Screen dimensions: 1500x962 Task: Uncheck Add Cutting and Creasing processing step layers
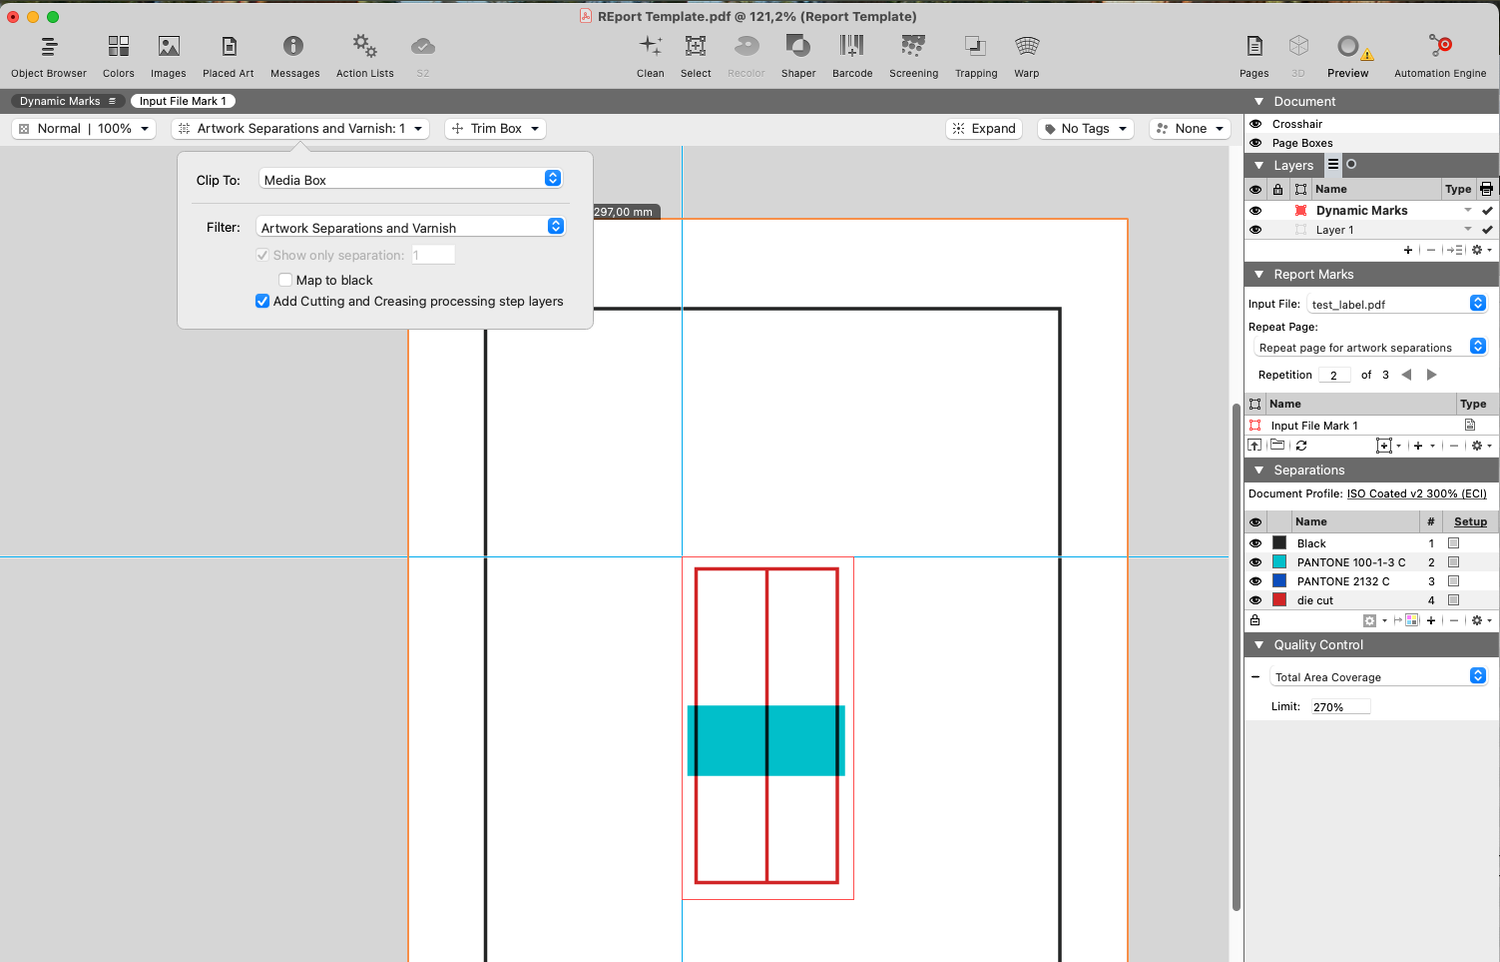pos(262,301)
